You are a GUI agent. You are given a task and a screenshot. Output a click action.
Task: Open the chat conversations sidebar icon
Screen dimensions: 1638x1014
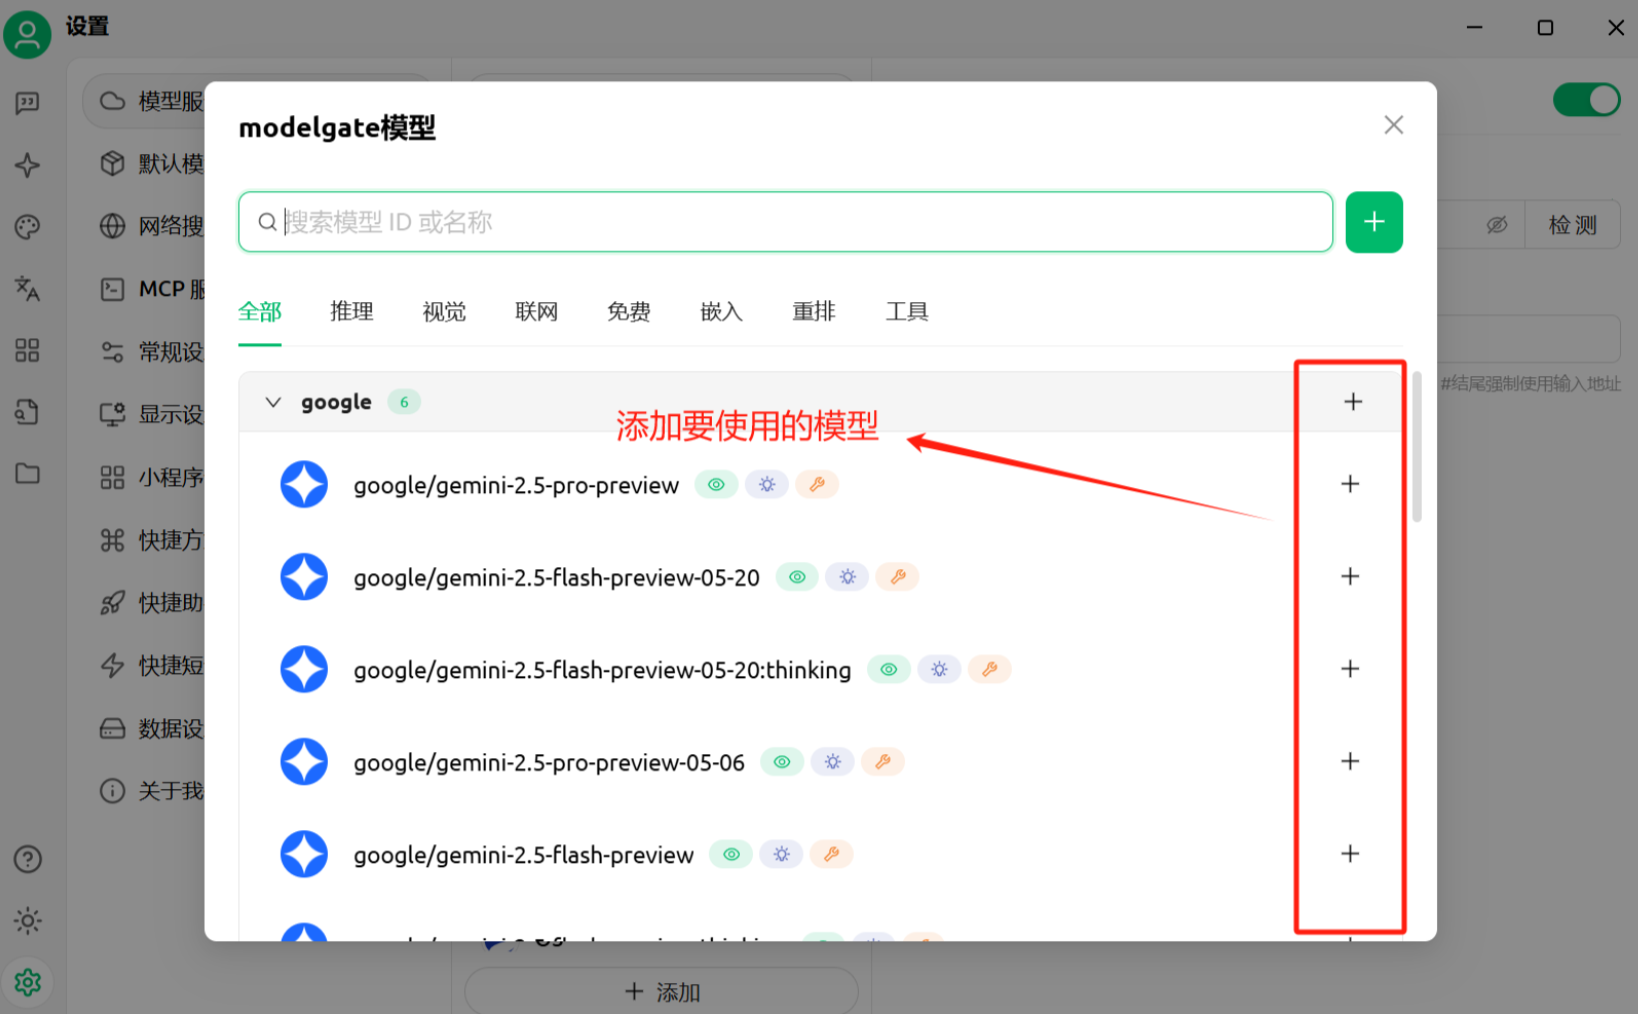[27, 102]
